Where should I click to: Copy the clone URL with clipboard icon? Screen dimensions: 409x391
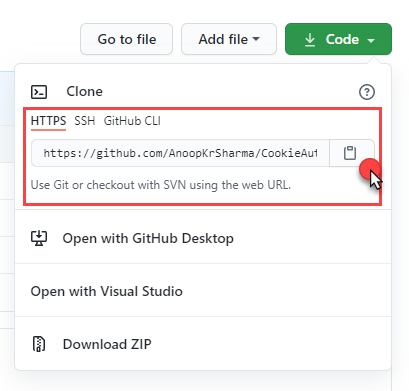(351, 153)
